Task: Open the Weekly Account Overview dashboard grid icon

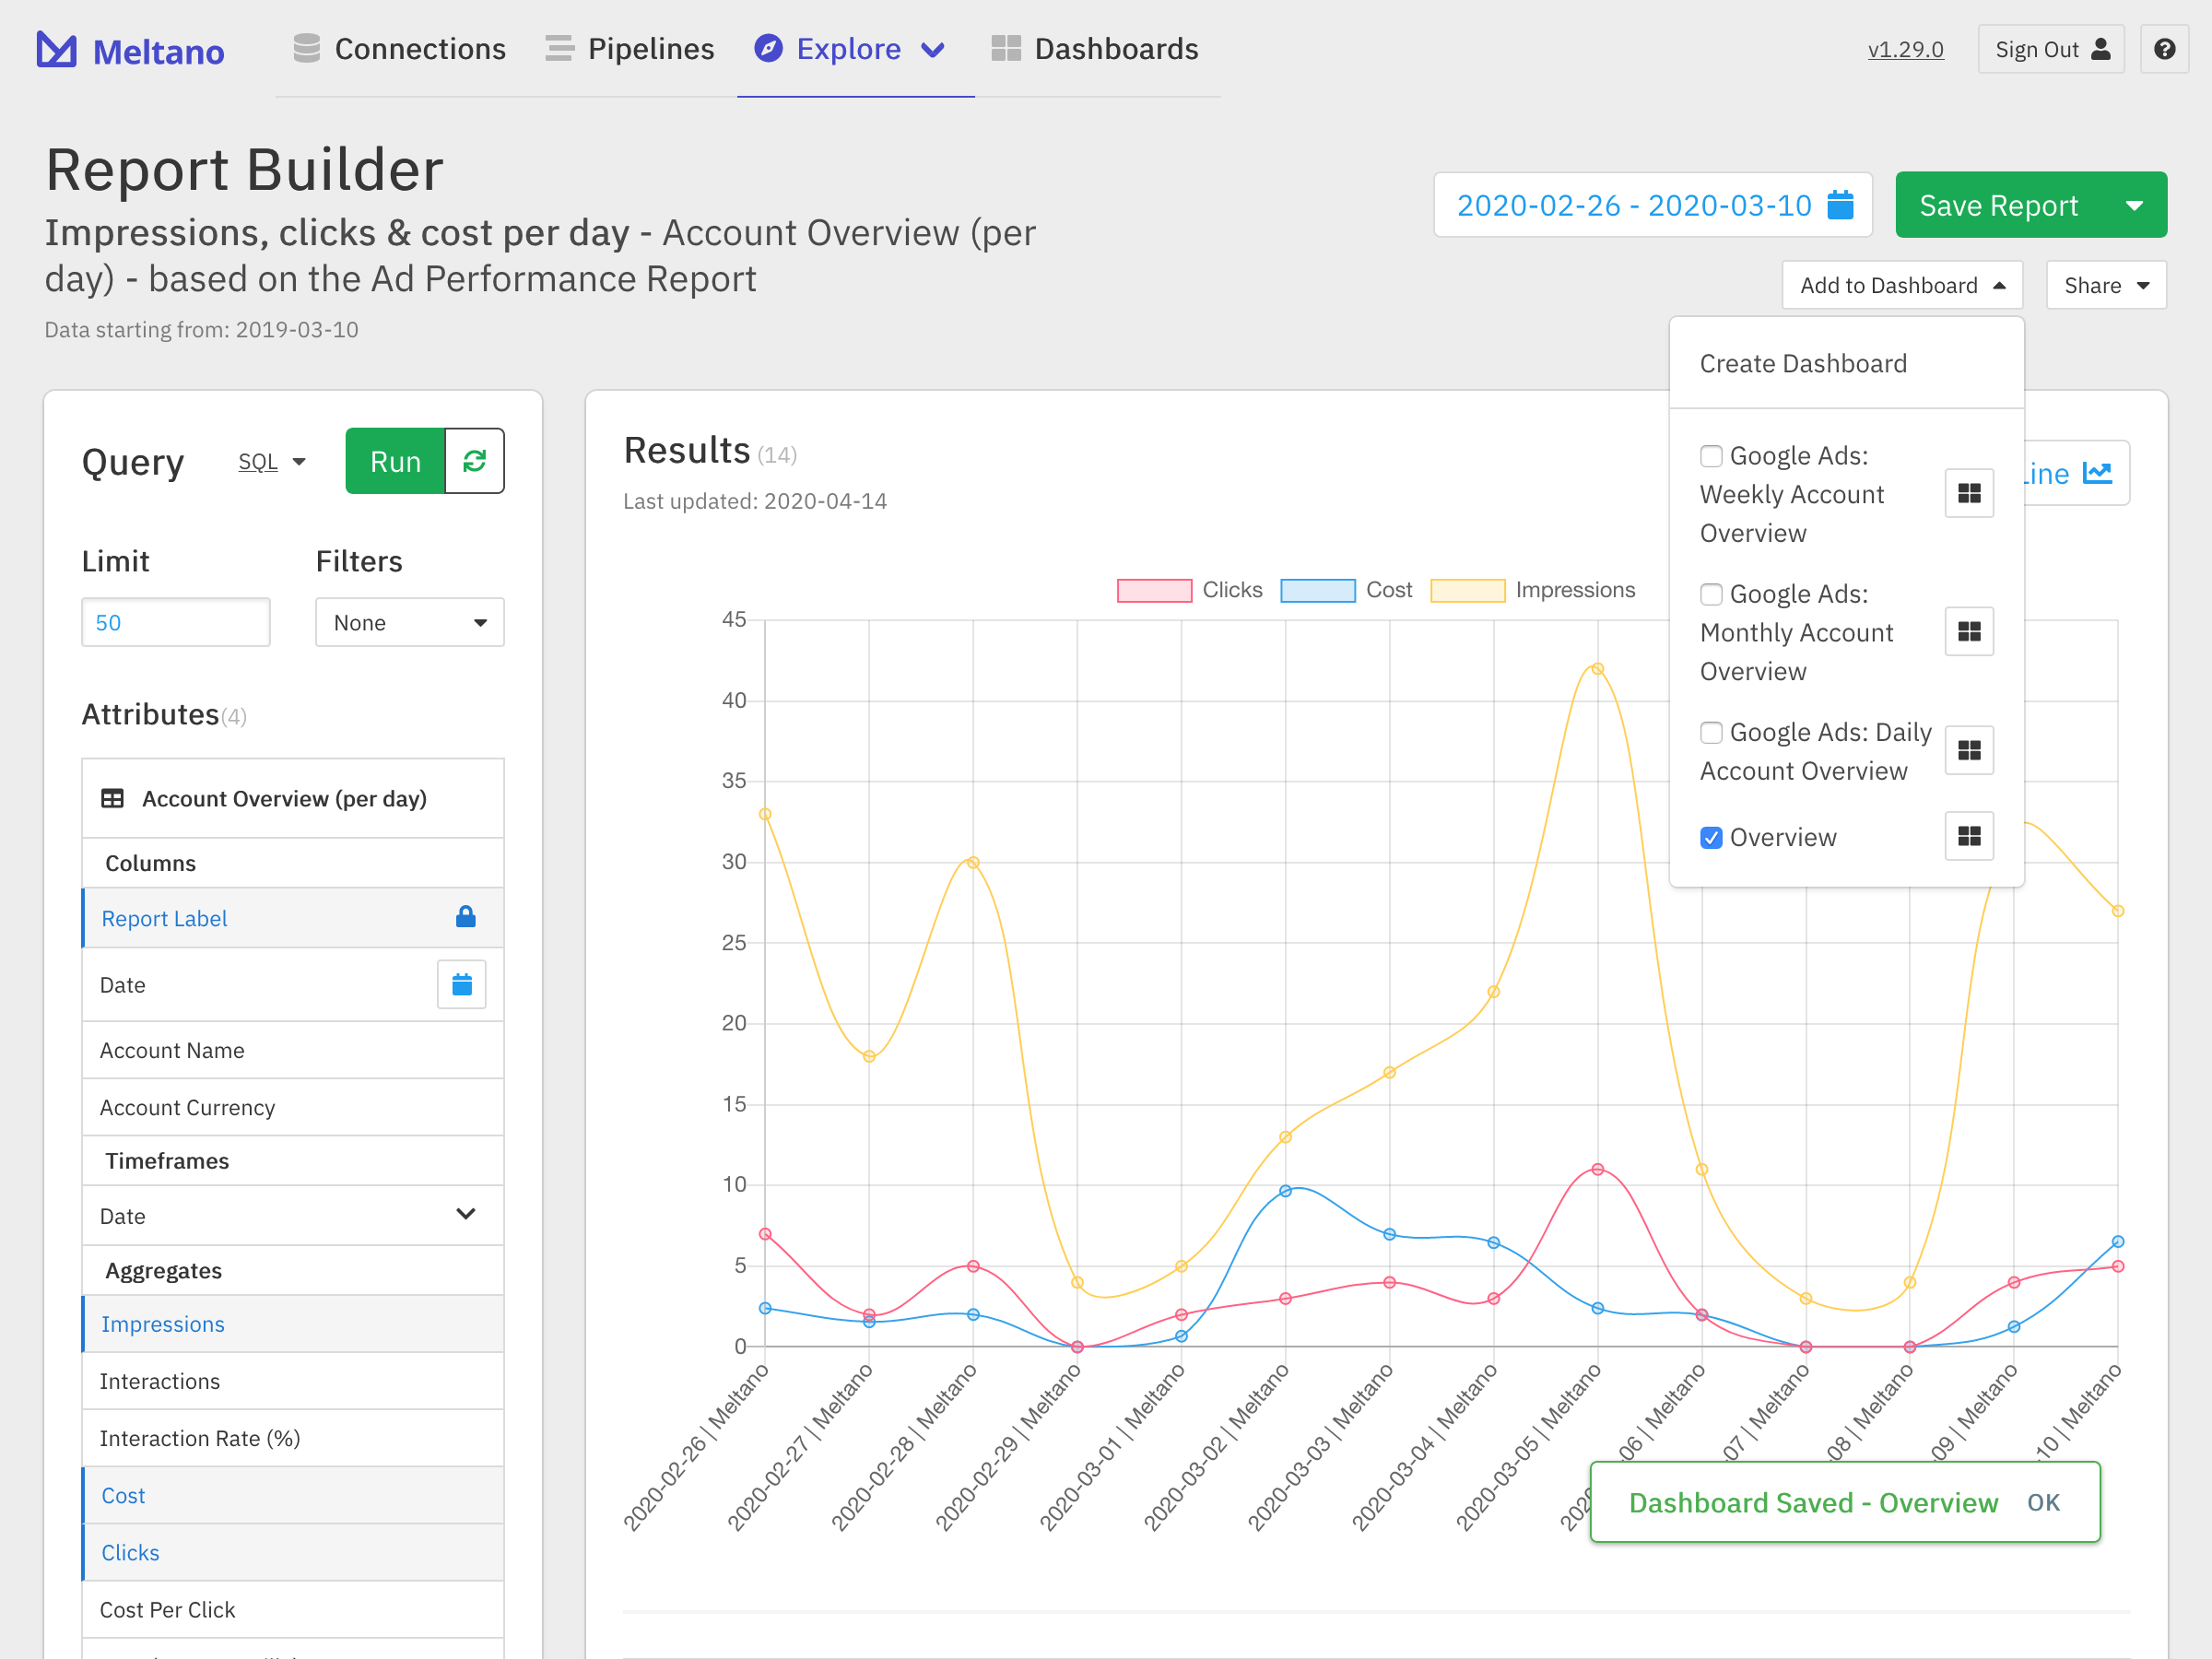Action: coord(1968,493)
